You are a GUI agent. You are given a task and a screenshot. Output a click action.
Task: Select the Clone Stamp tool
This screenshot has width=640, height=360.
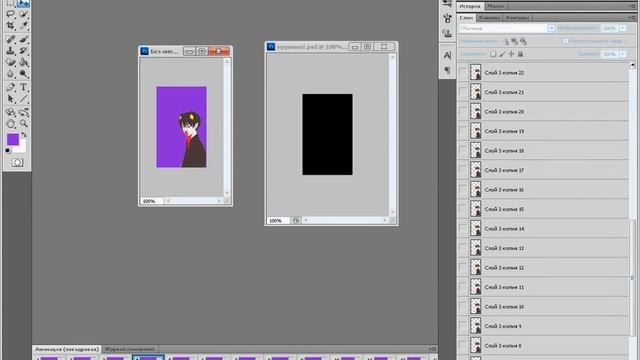[11, 51]
